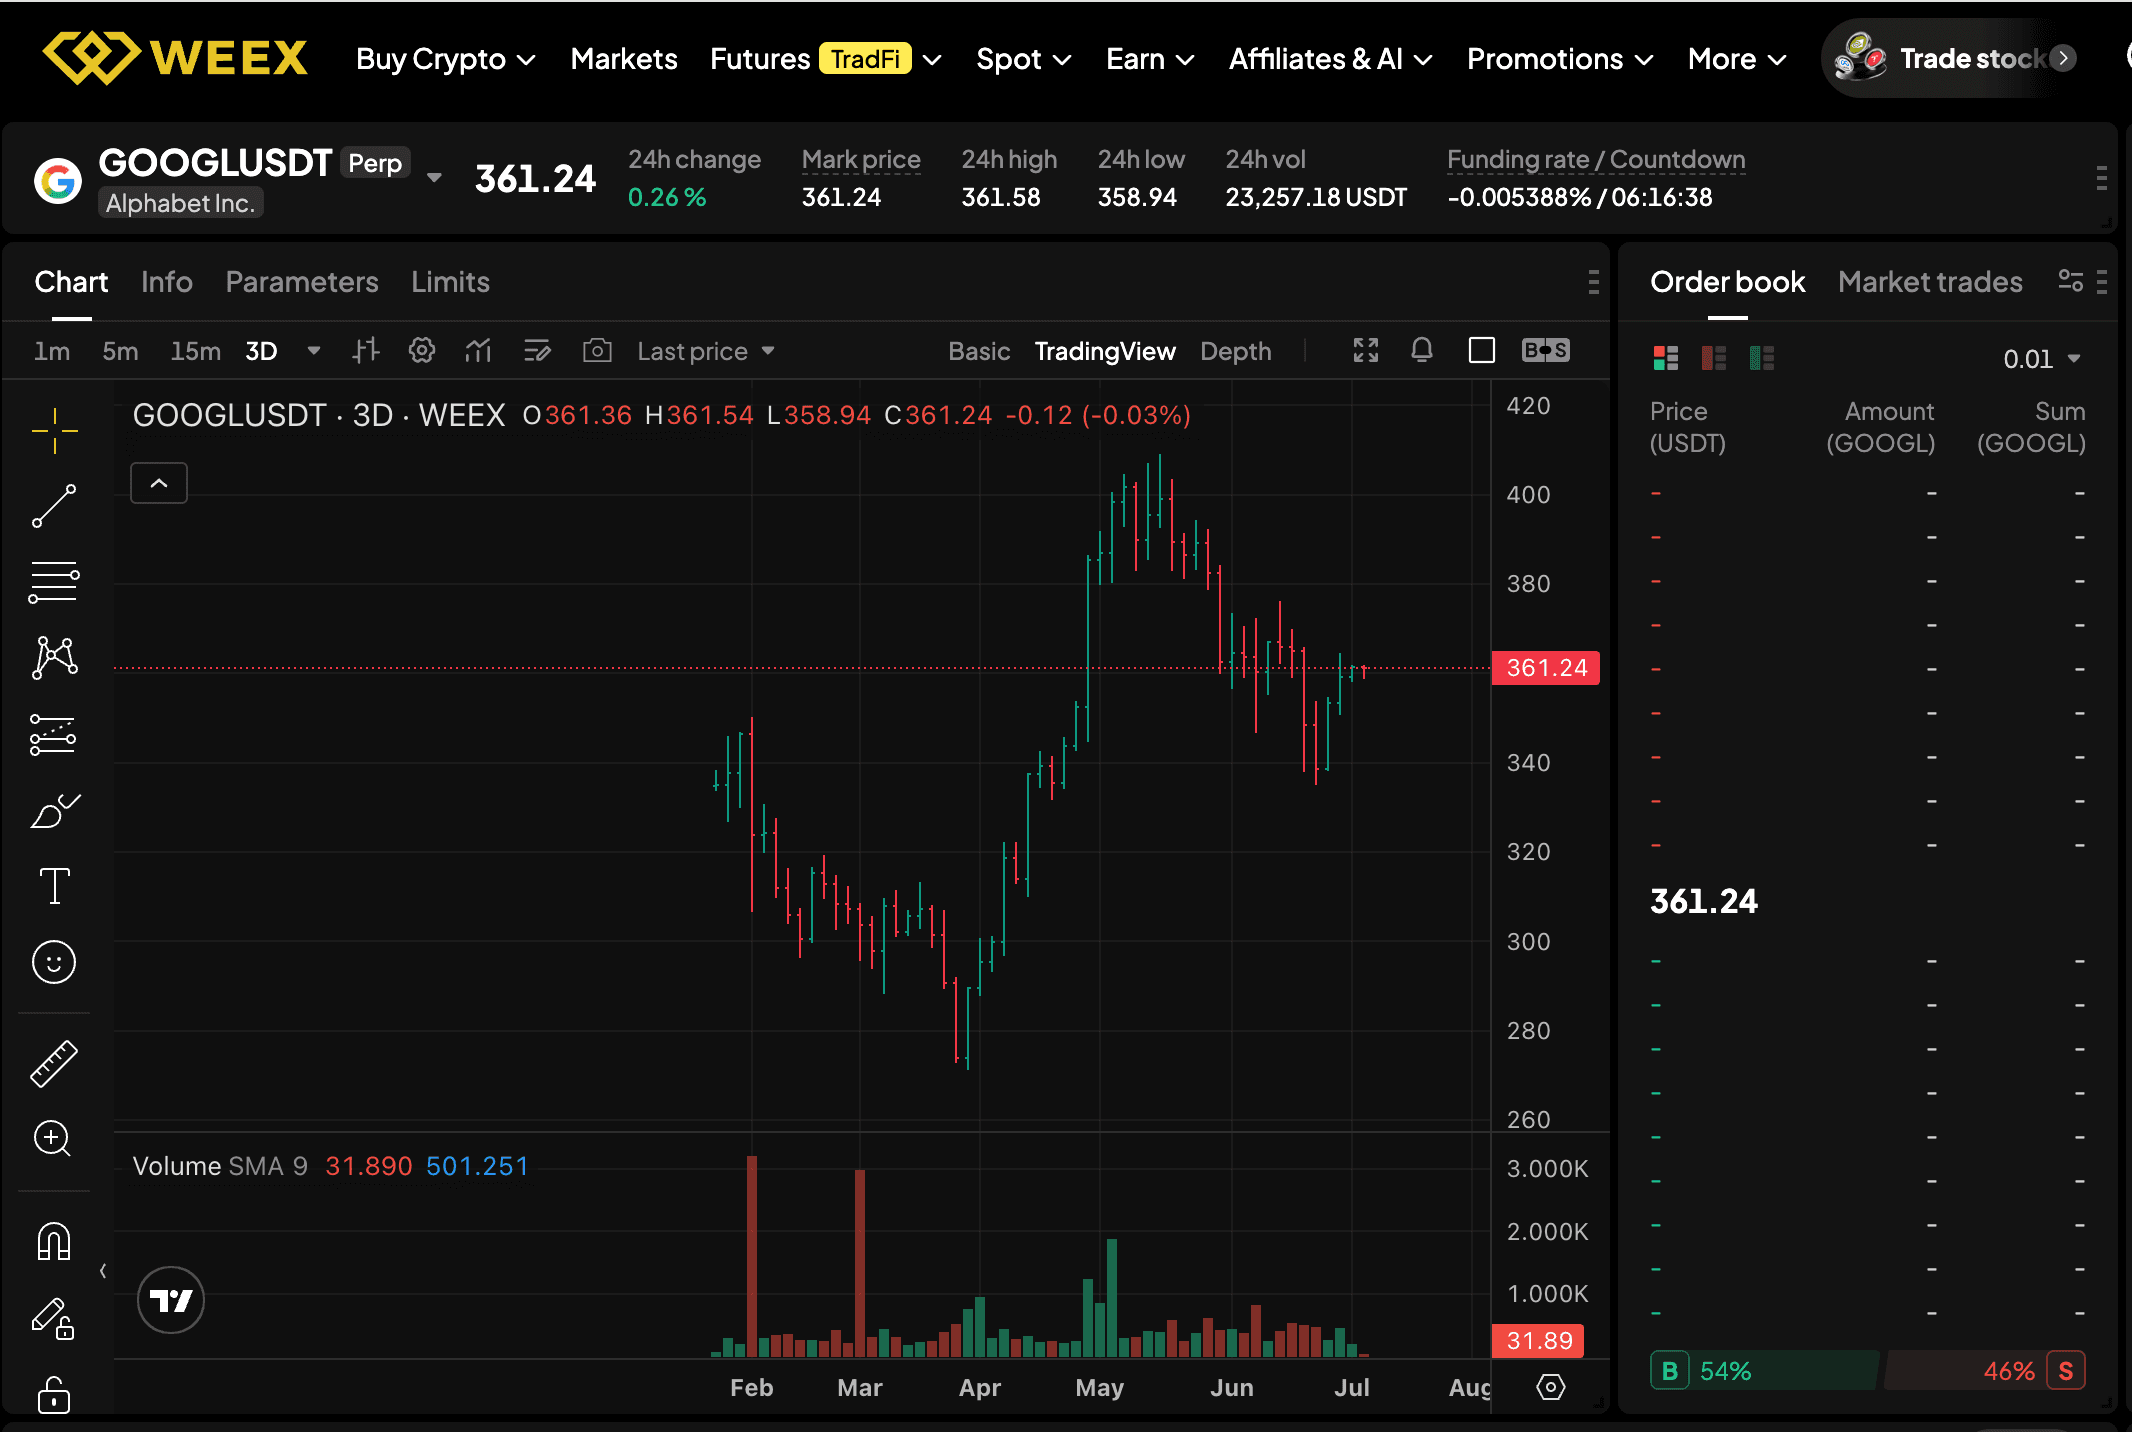Select the pattern drawing tool
Viewport: 2132px width, 1432px height.
54,657
